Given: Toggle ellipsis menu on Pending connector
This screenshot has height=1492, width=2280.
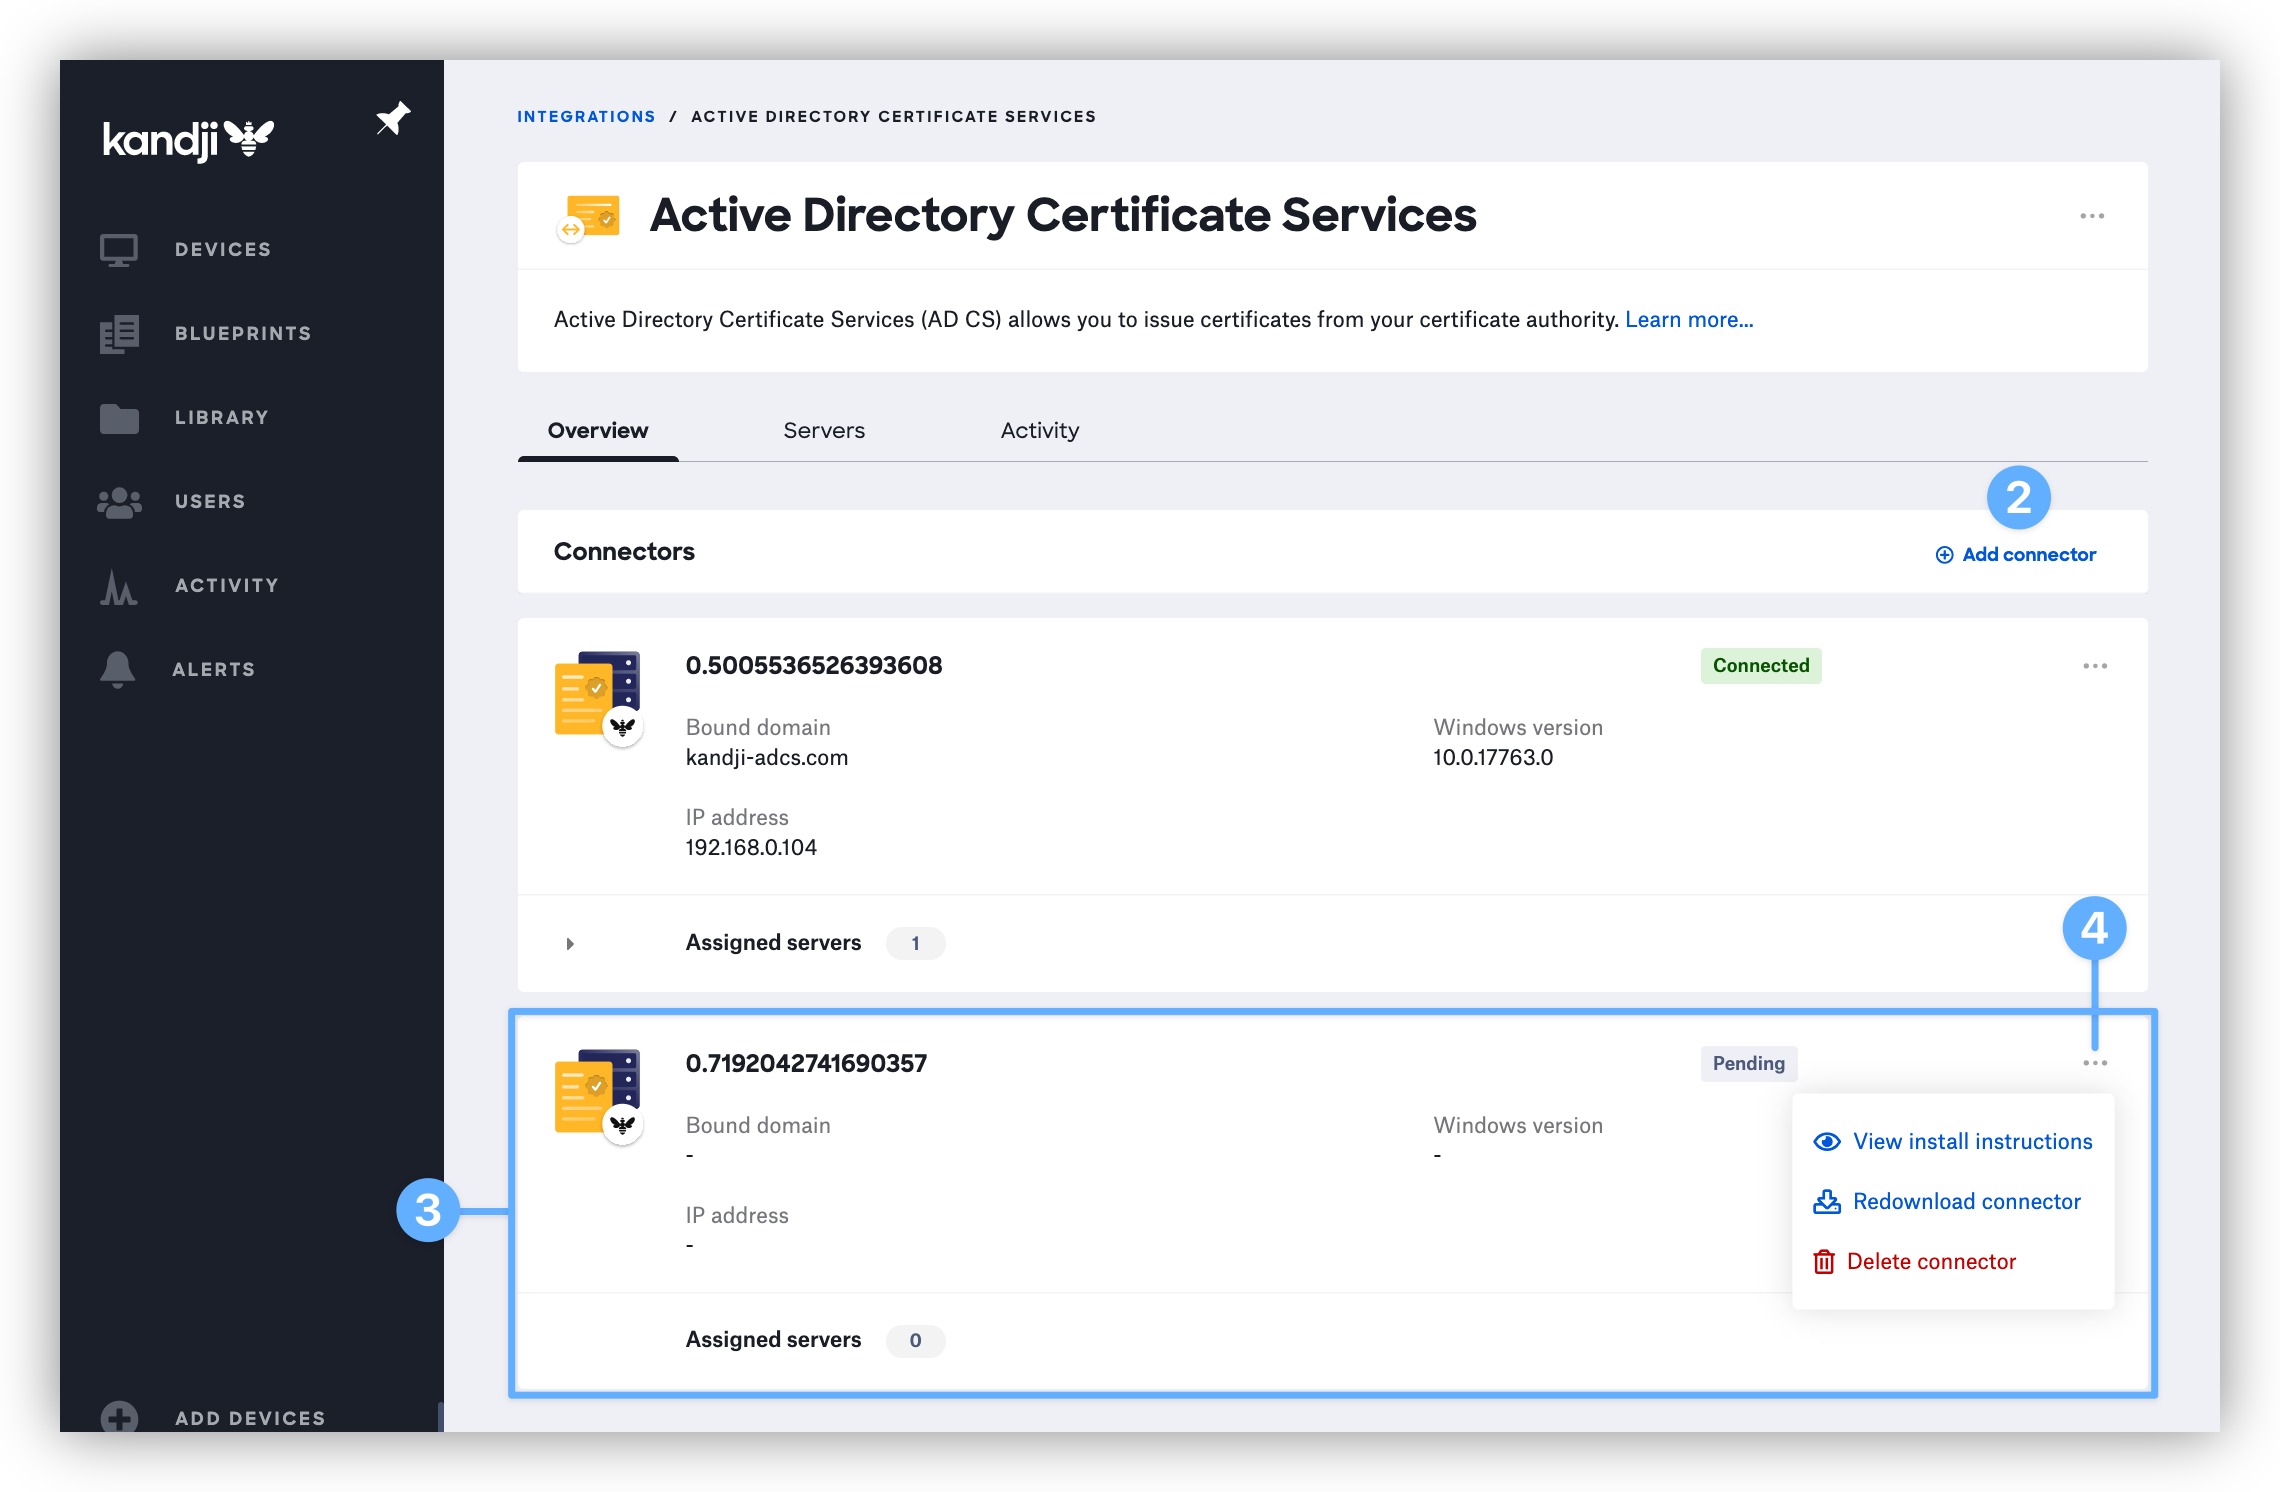Looking at the screenshot, I should 2094,1063.
